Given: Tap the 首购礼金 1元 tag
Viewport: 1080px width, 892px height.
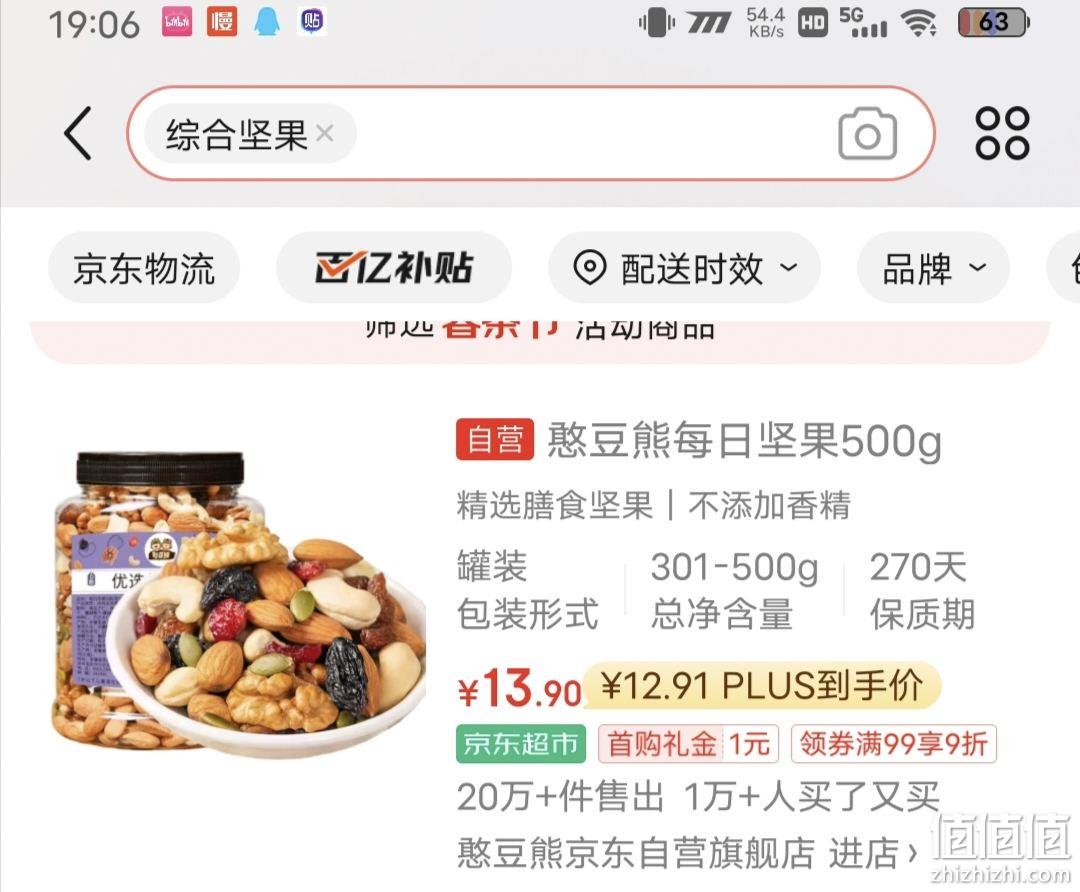Looking at the screenshot, I should pos(688,744).
